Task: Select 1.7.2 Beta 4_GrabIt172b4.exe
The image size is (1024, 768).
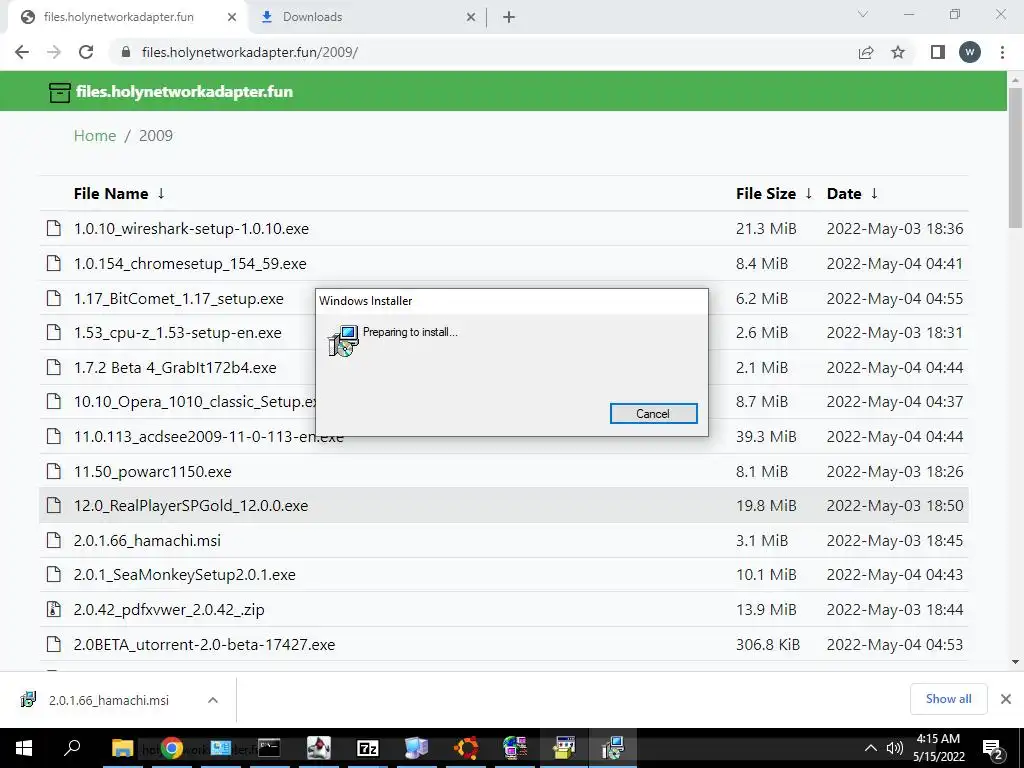Action: 175,368
